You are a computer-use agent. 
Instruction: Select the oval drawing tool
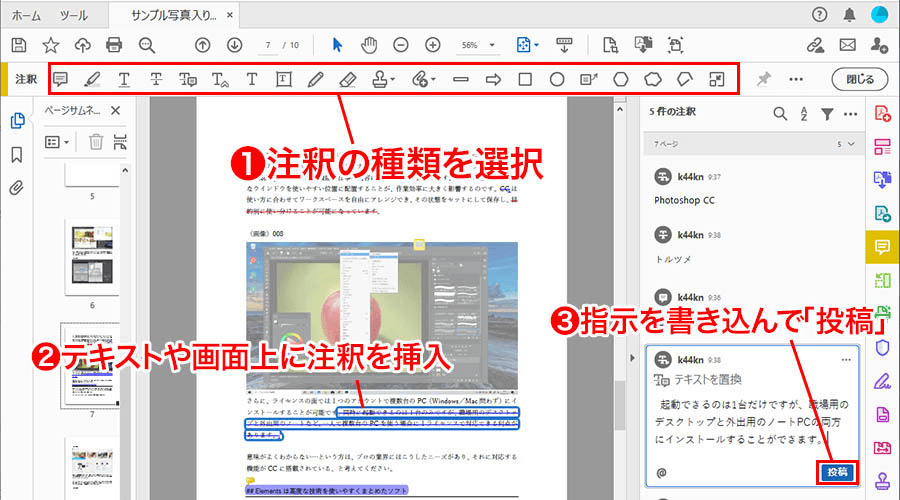click(x=557, y=79)
